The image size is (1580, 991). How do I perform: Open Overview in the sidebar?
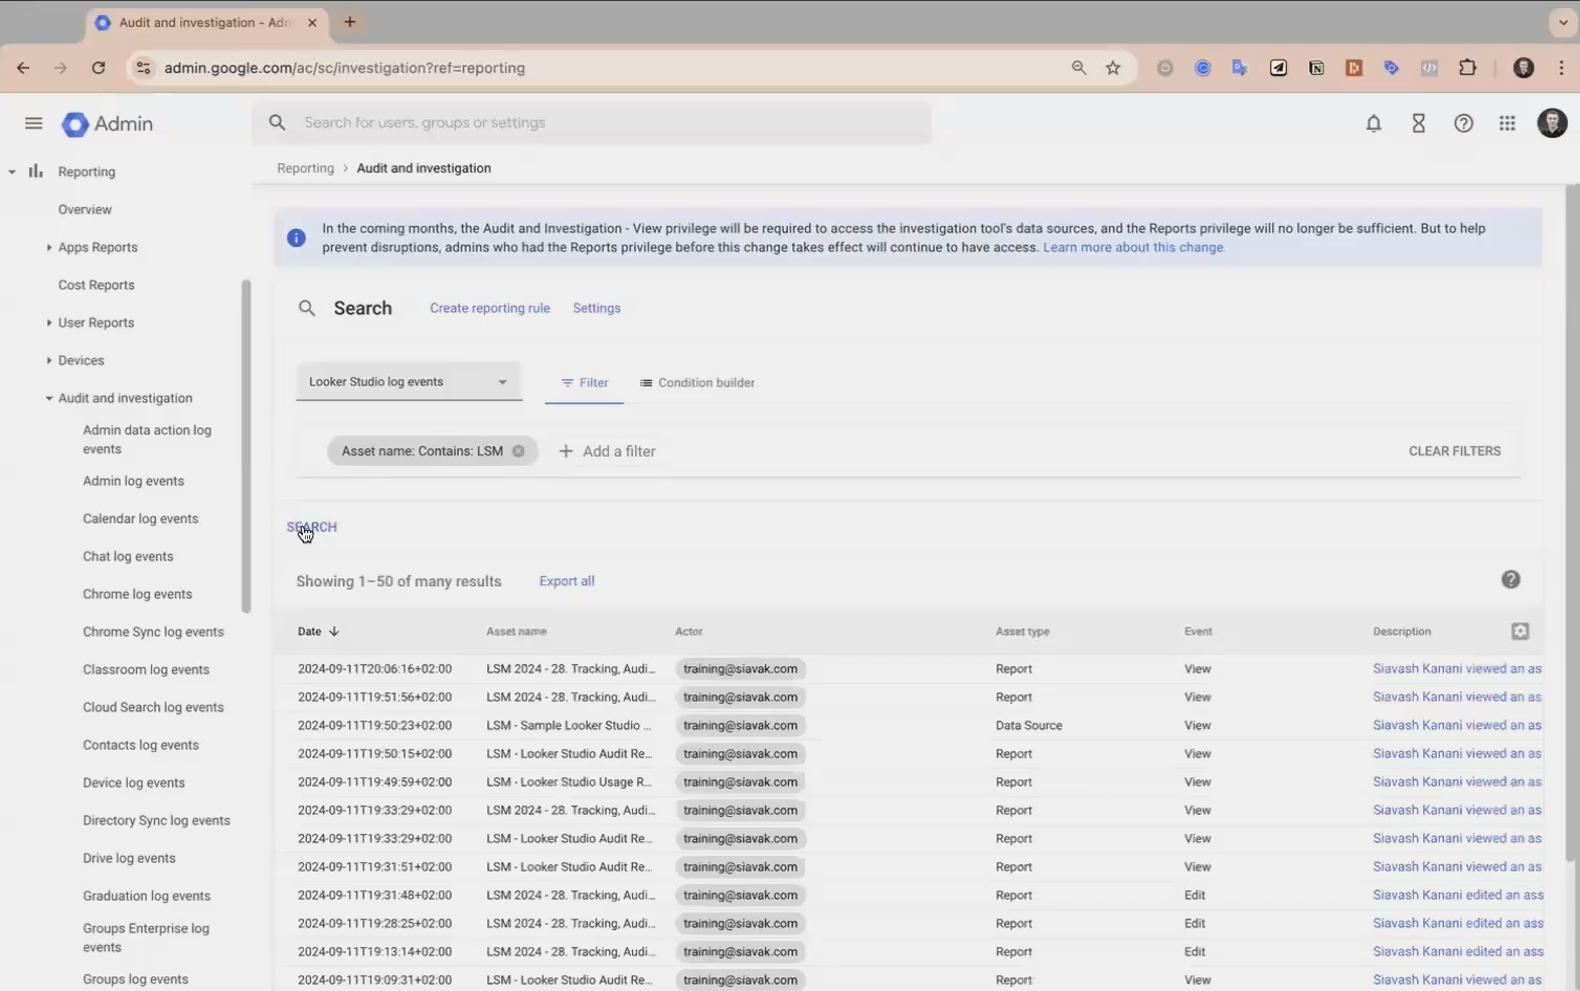(85, 210)
